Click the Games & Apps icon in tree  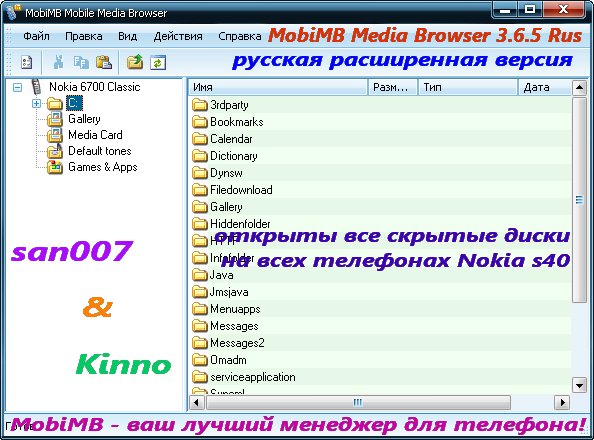click(x=55, y=167)
